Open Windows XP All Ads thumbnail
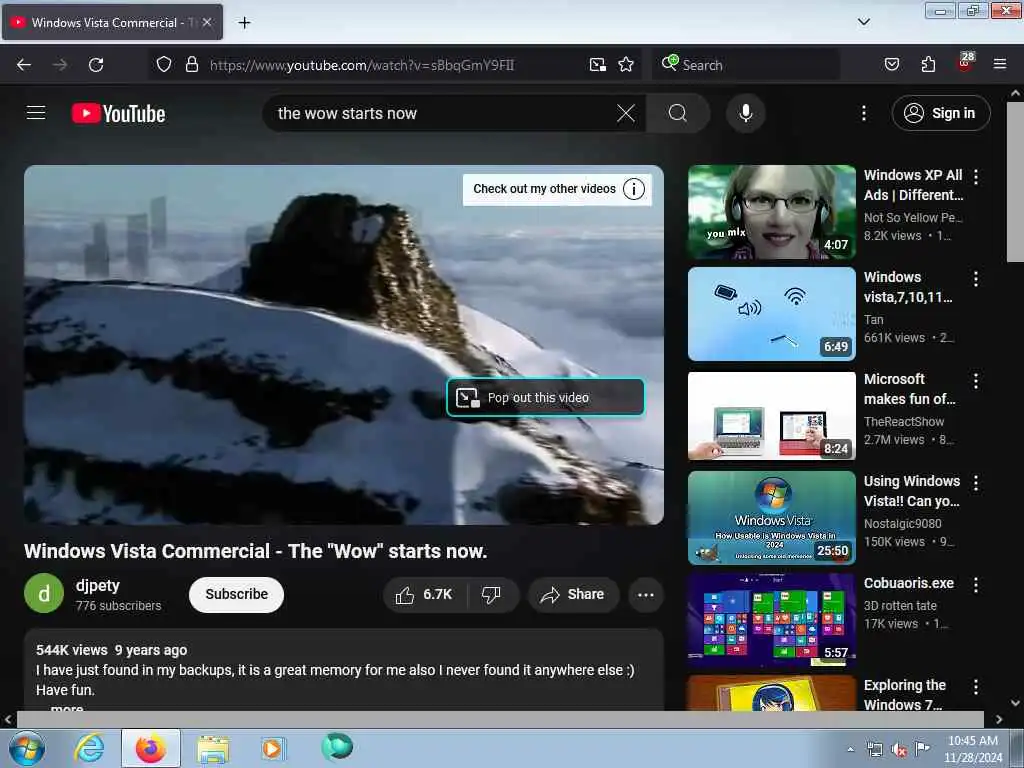 click(x=771, y=212)
